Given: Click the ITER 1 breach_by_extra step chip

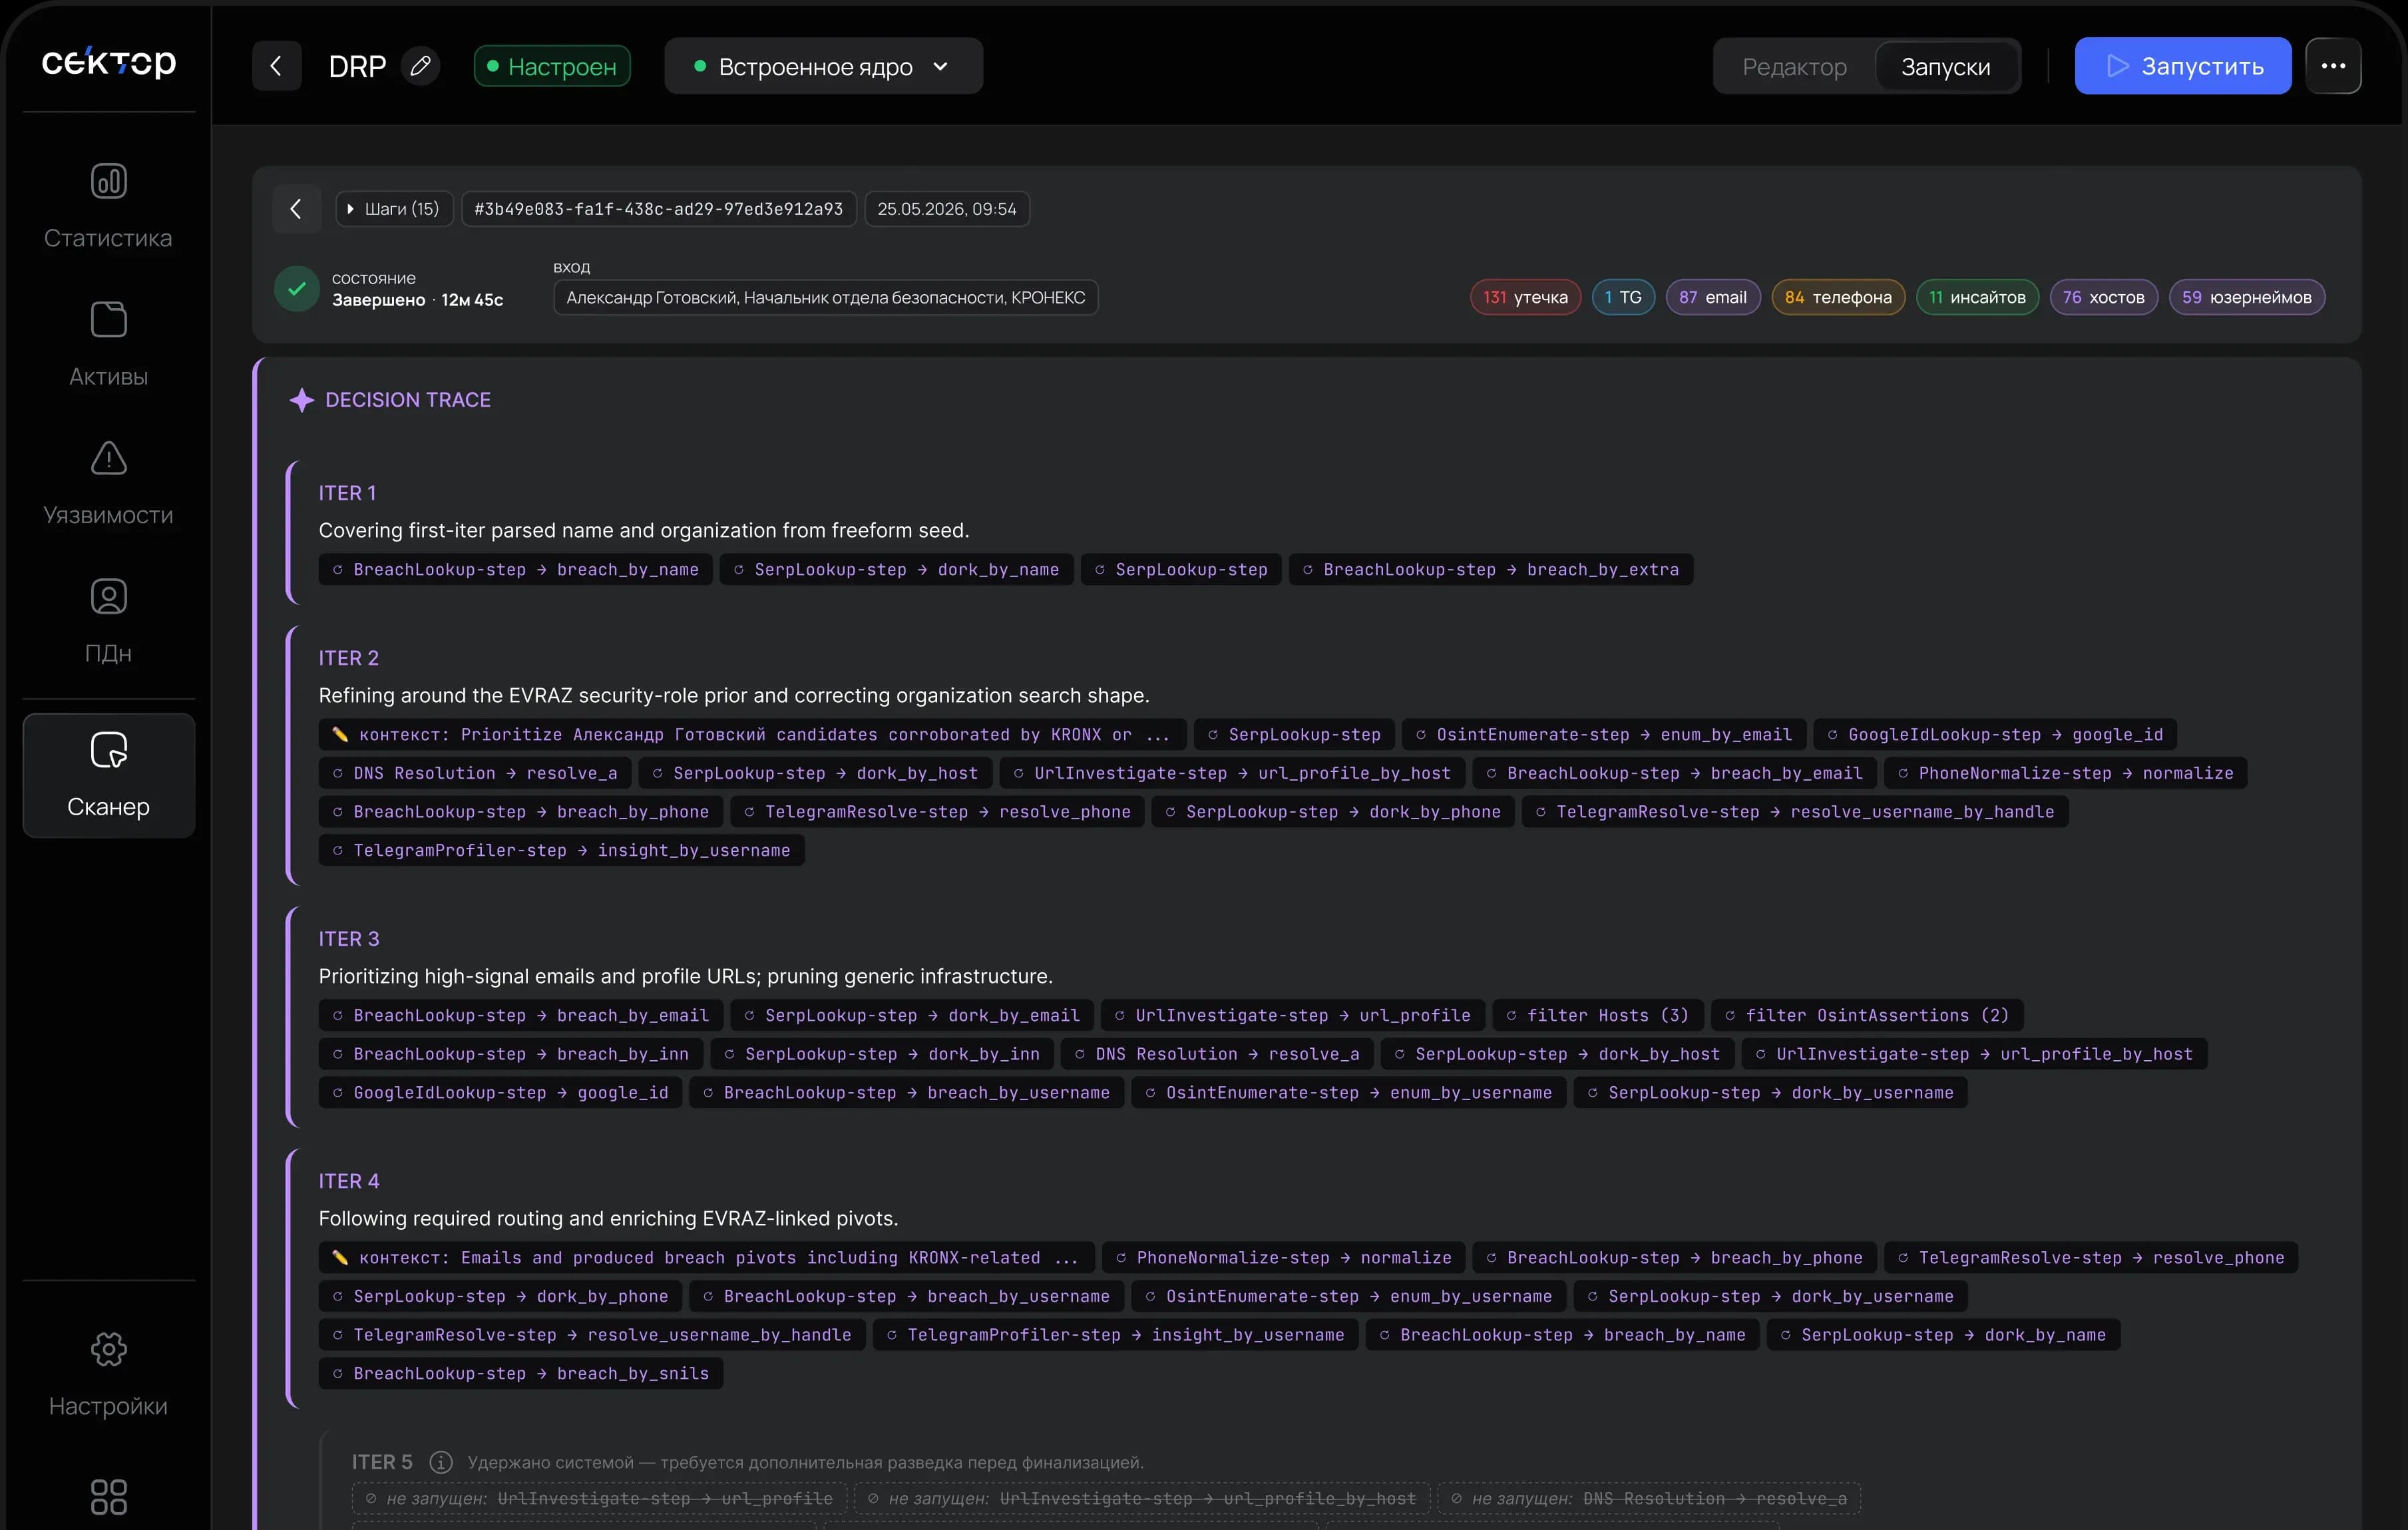Looking at the screenshot, I should click(1491, 570).
